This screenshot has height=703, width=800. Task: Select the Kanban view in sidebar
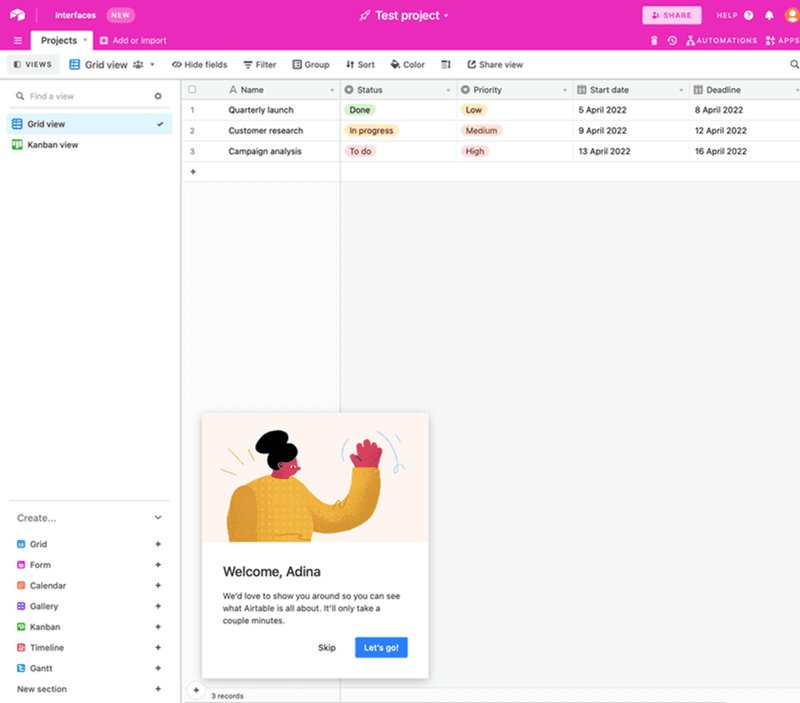(x=52, y=145)
